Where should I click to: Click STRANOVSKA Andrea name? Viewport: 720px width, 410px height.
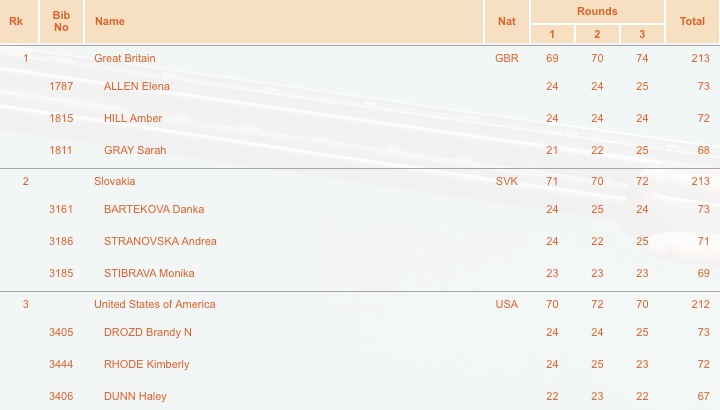click(x=160, y=242)
